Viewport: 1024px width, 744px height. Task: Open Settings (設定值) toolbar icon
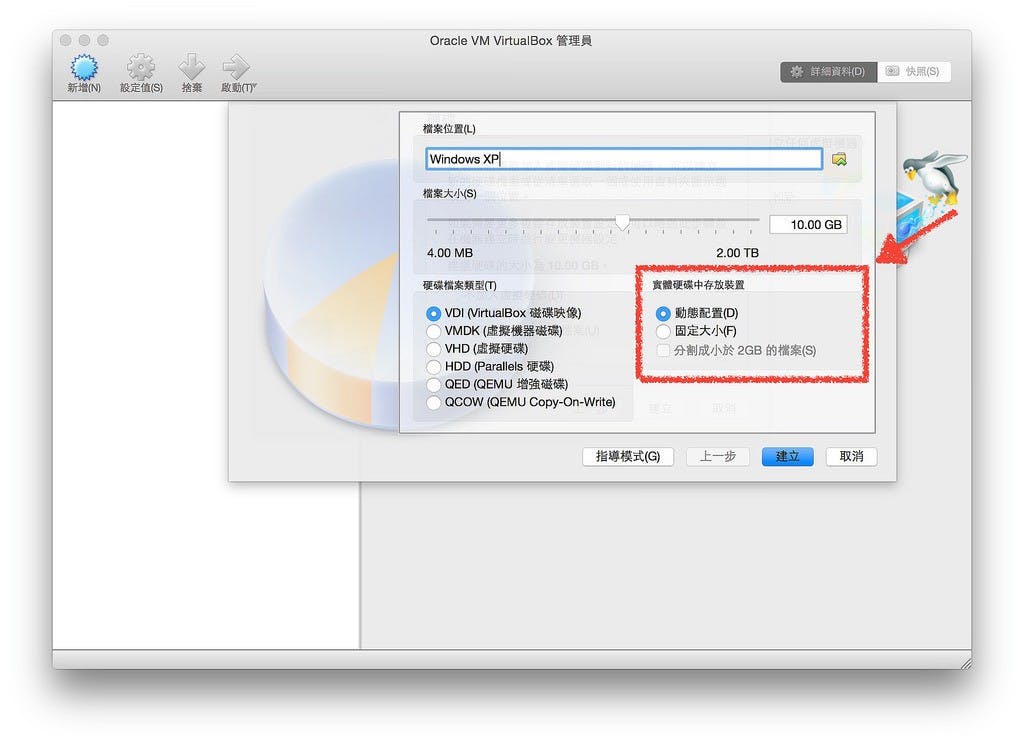click(x=140, y=67)
